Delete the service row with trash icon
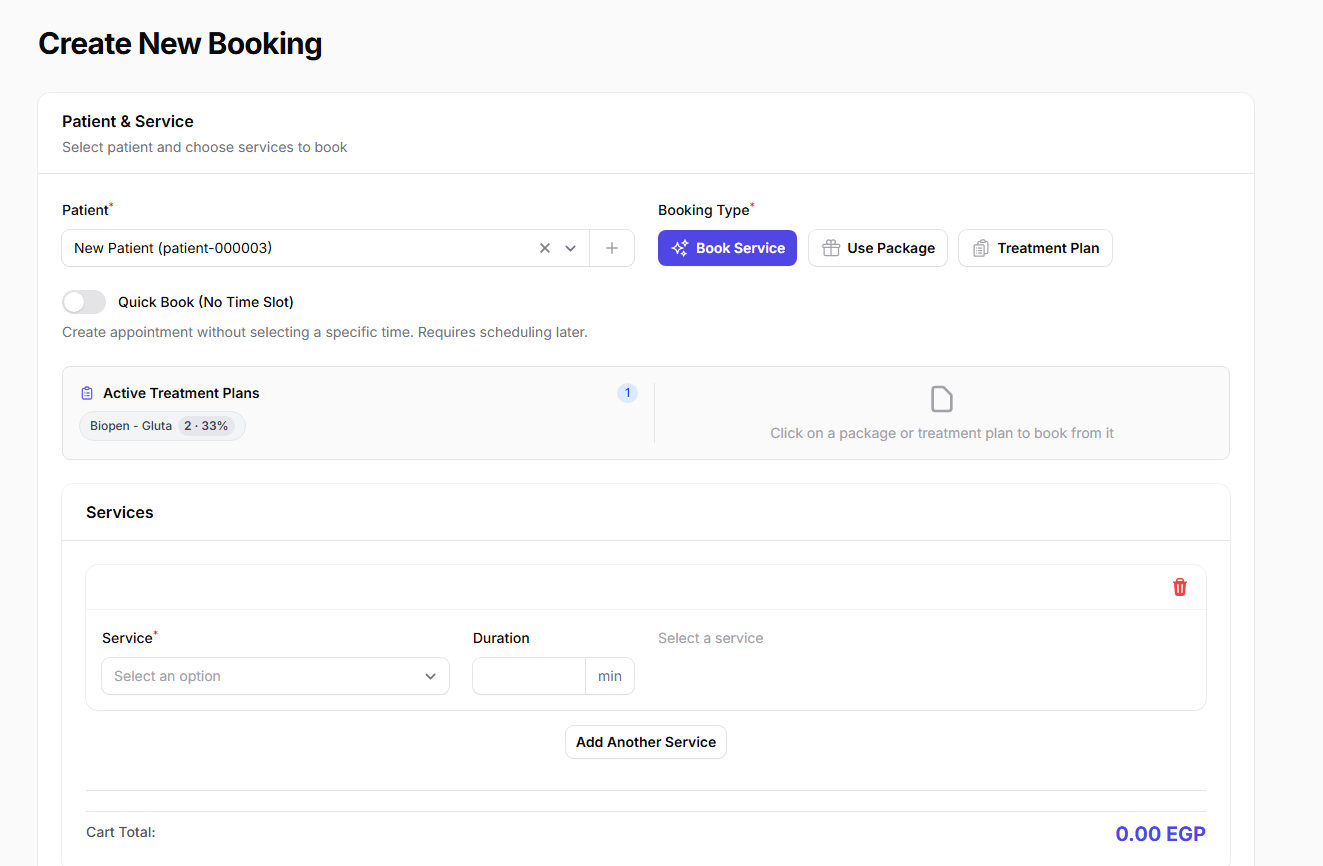This screenshot has width=1323, height=866. (1180, 587)
